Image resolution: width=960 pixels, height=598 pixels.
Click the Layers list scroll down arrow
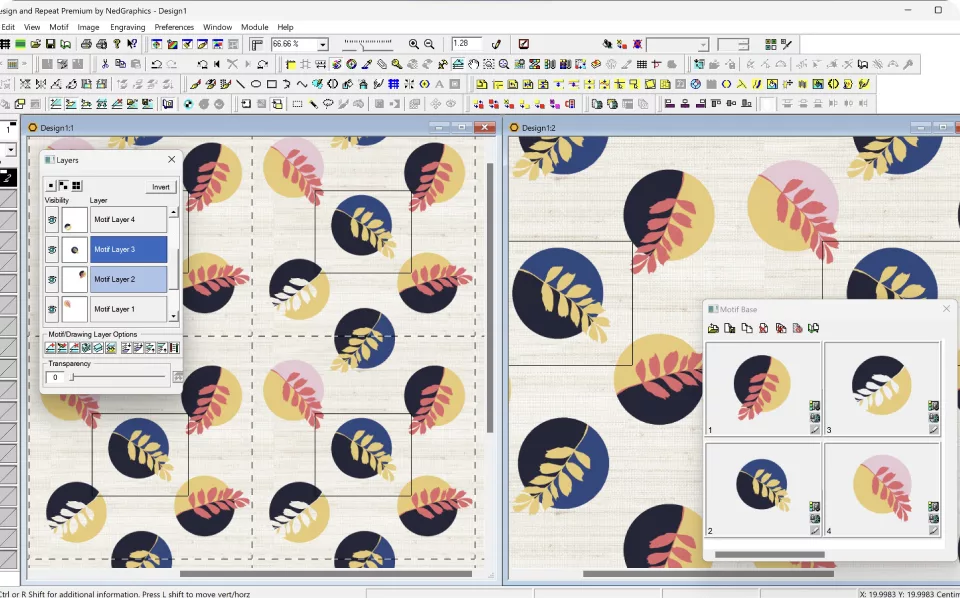174,316
